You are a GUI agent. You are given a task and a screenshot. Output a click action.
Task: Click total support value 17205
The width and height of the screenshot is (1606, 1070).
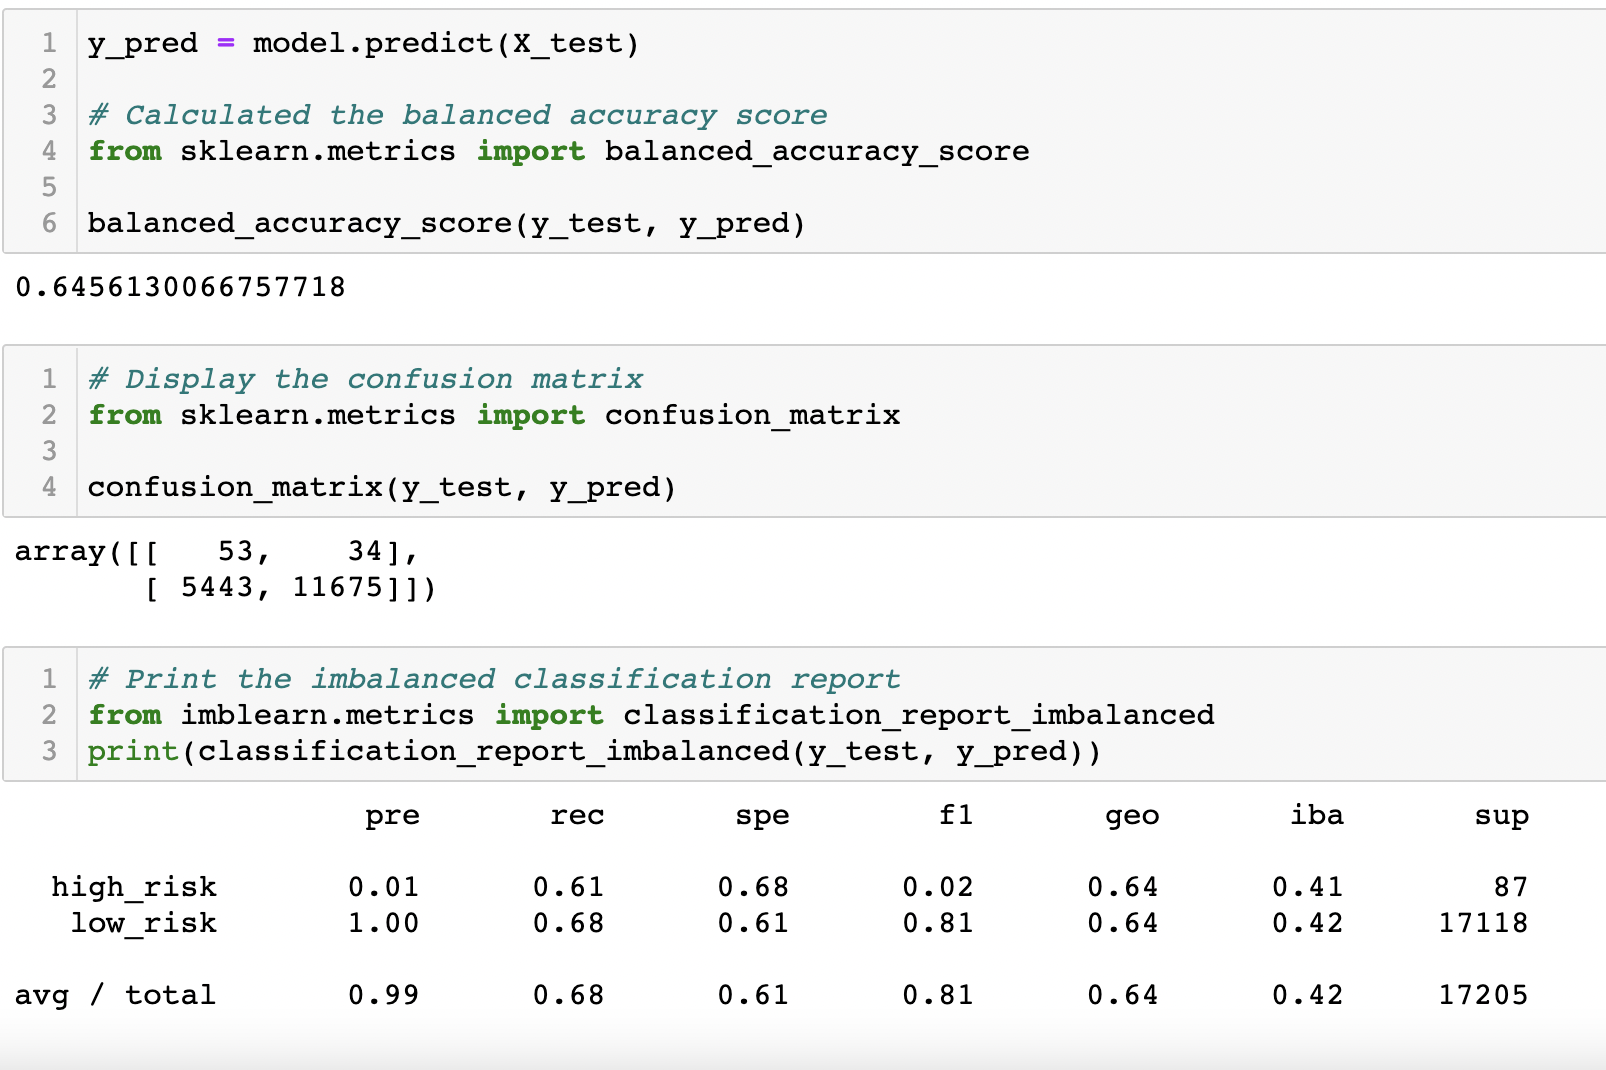(1484, 996)
